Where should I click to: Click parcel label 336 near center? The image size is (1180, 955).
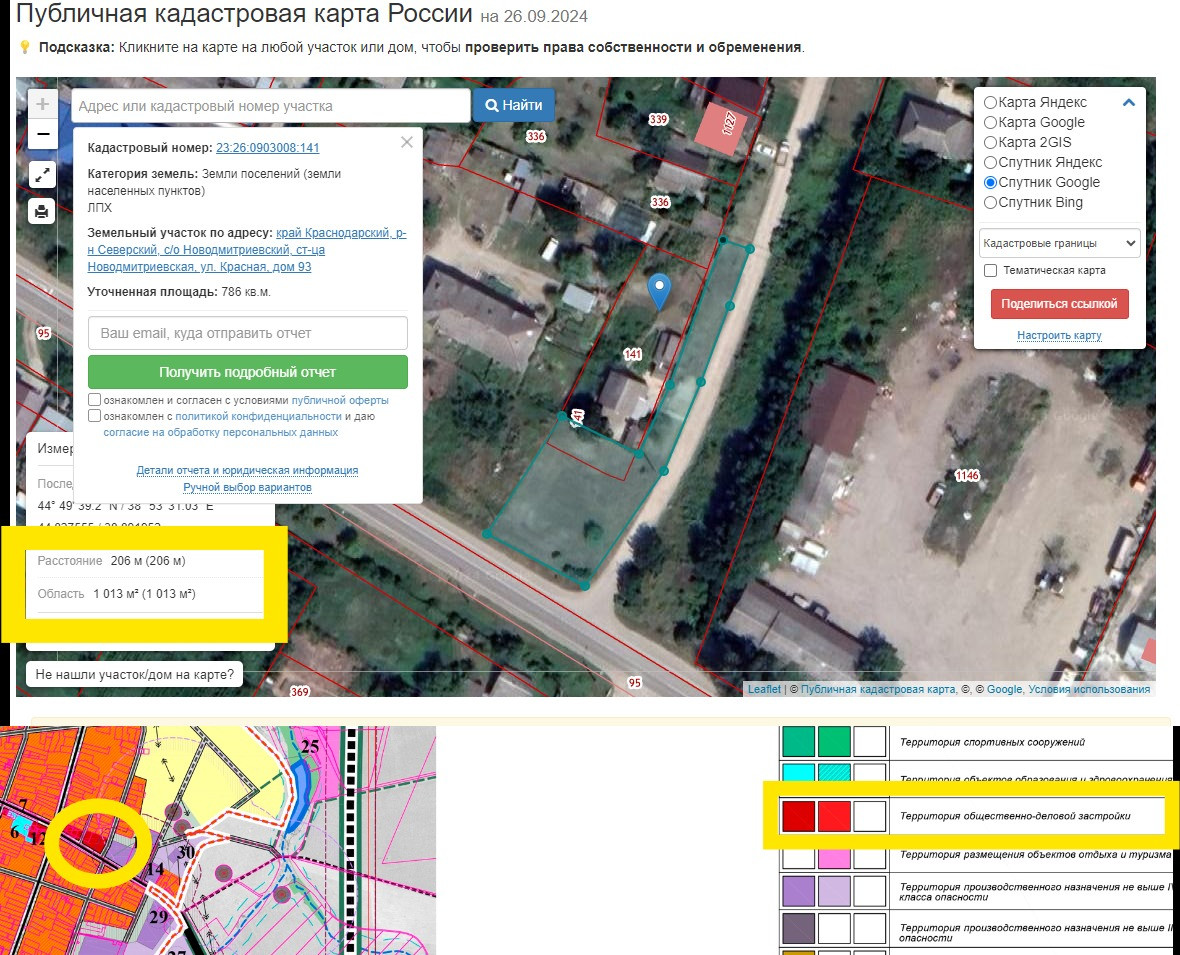click(x=660, y=202)
